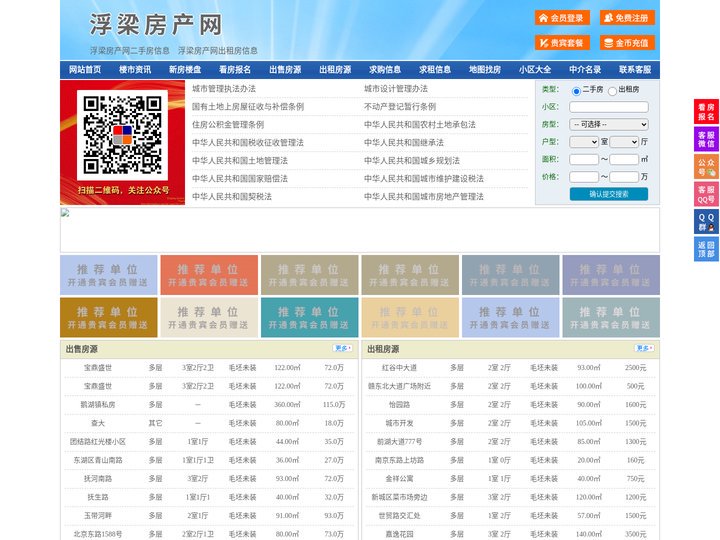The width and height of the screenshot is (720, 540).
Task: Click 浮梁房产网出租房信息 tagline
Action: [218, 51]
